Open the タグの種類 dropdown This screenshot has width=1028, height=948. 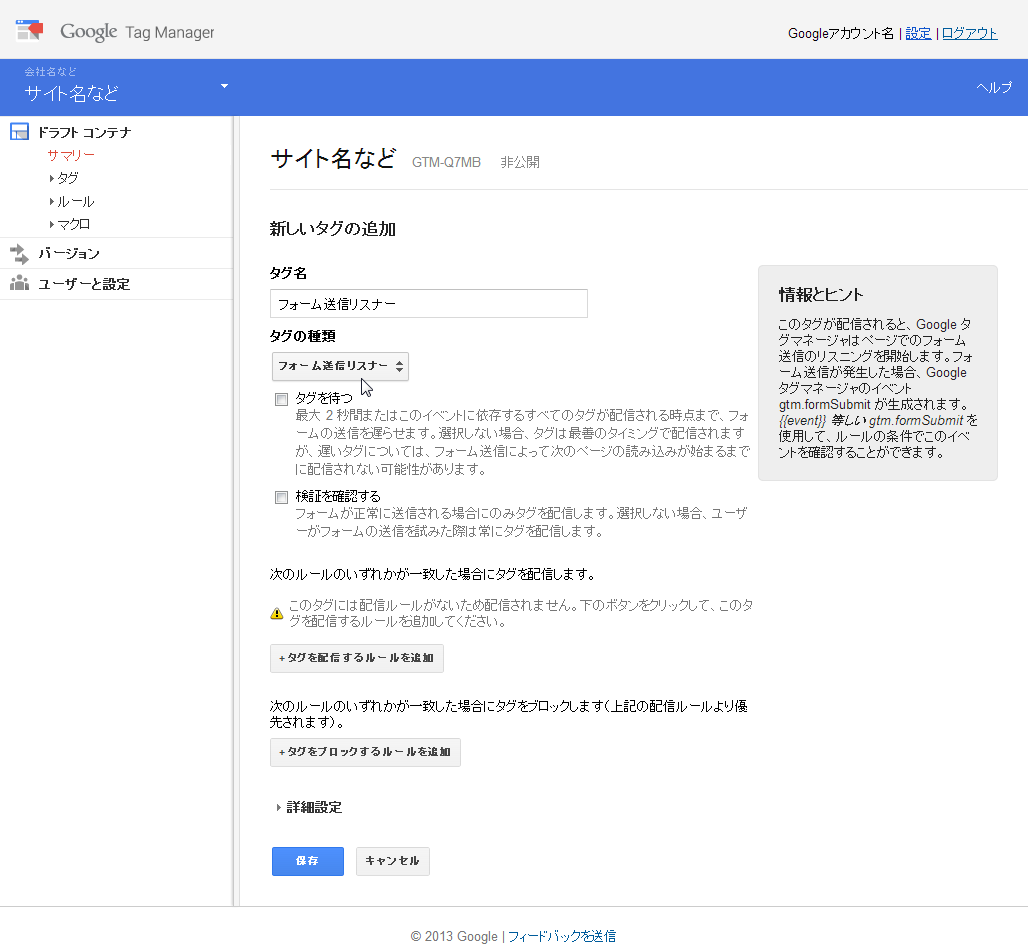pyautogui.click(x=339, y=367)
